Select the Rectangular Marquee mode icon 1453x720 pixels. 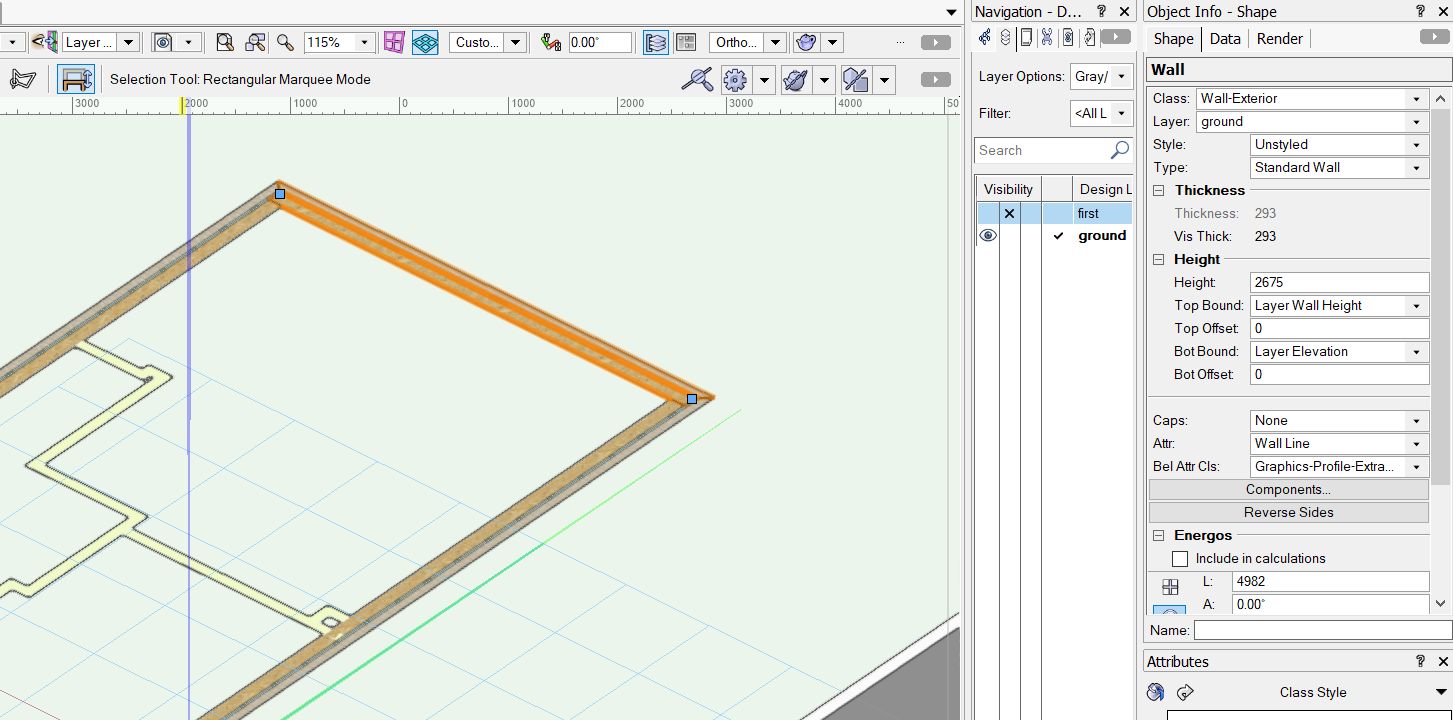(x=76, y=79)
